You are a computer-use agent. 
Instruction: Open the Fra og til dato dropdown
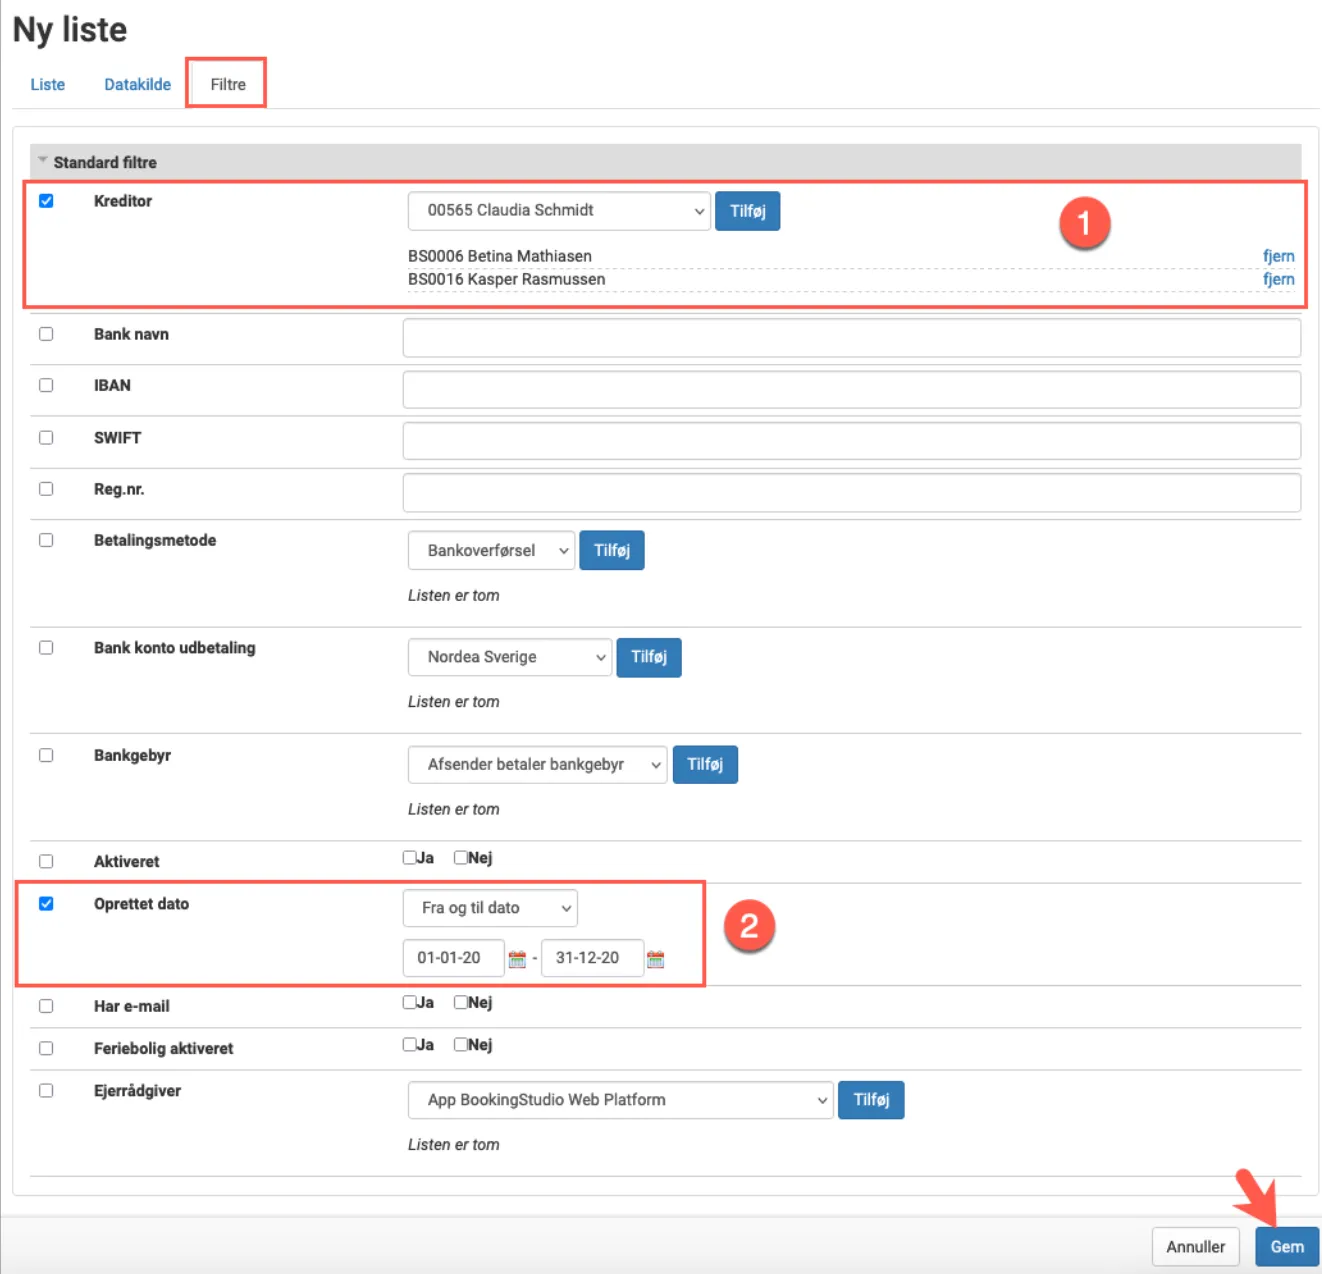[x=490, y=908]
